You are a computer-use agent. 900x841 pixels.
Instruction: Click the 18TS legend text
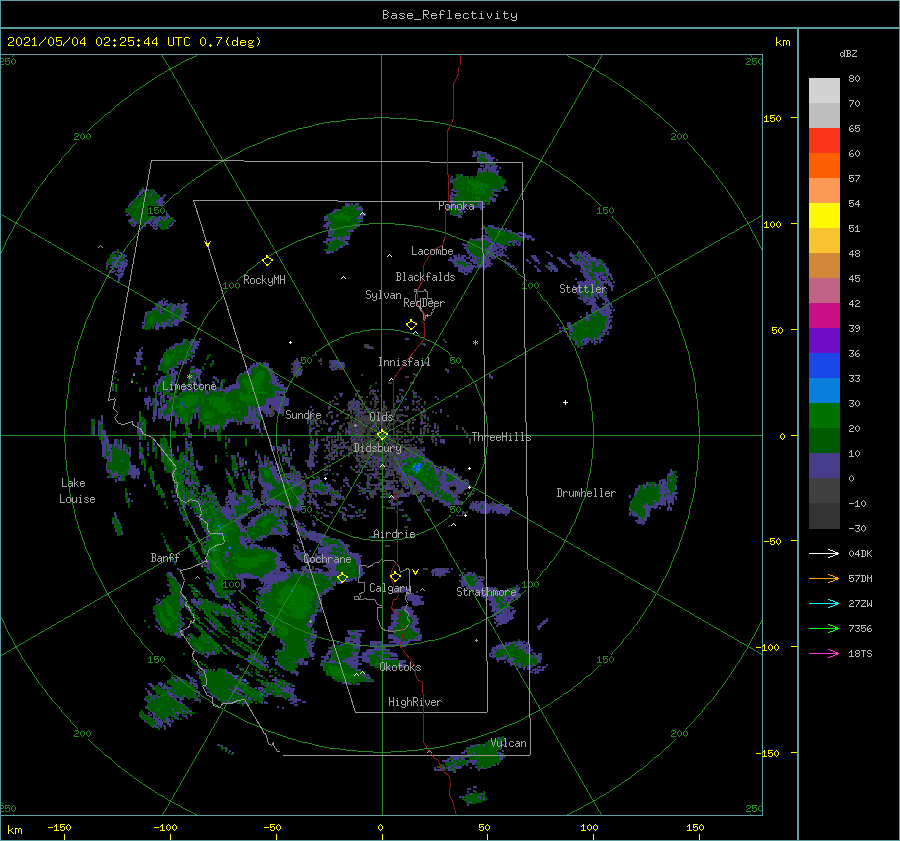pyautogui.click(x=860, y=653)
